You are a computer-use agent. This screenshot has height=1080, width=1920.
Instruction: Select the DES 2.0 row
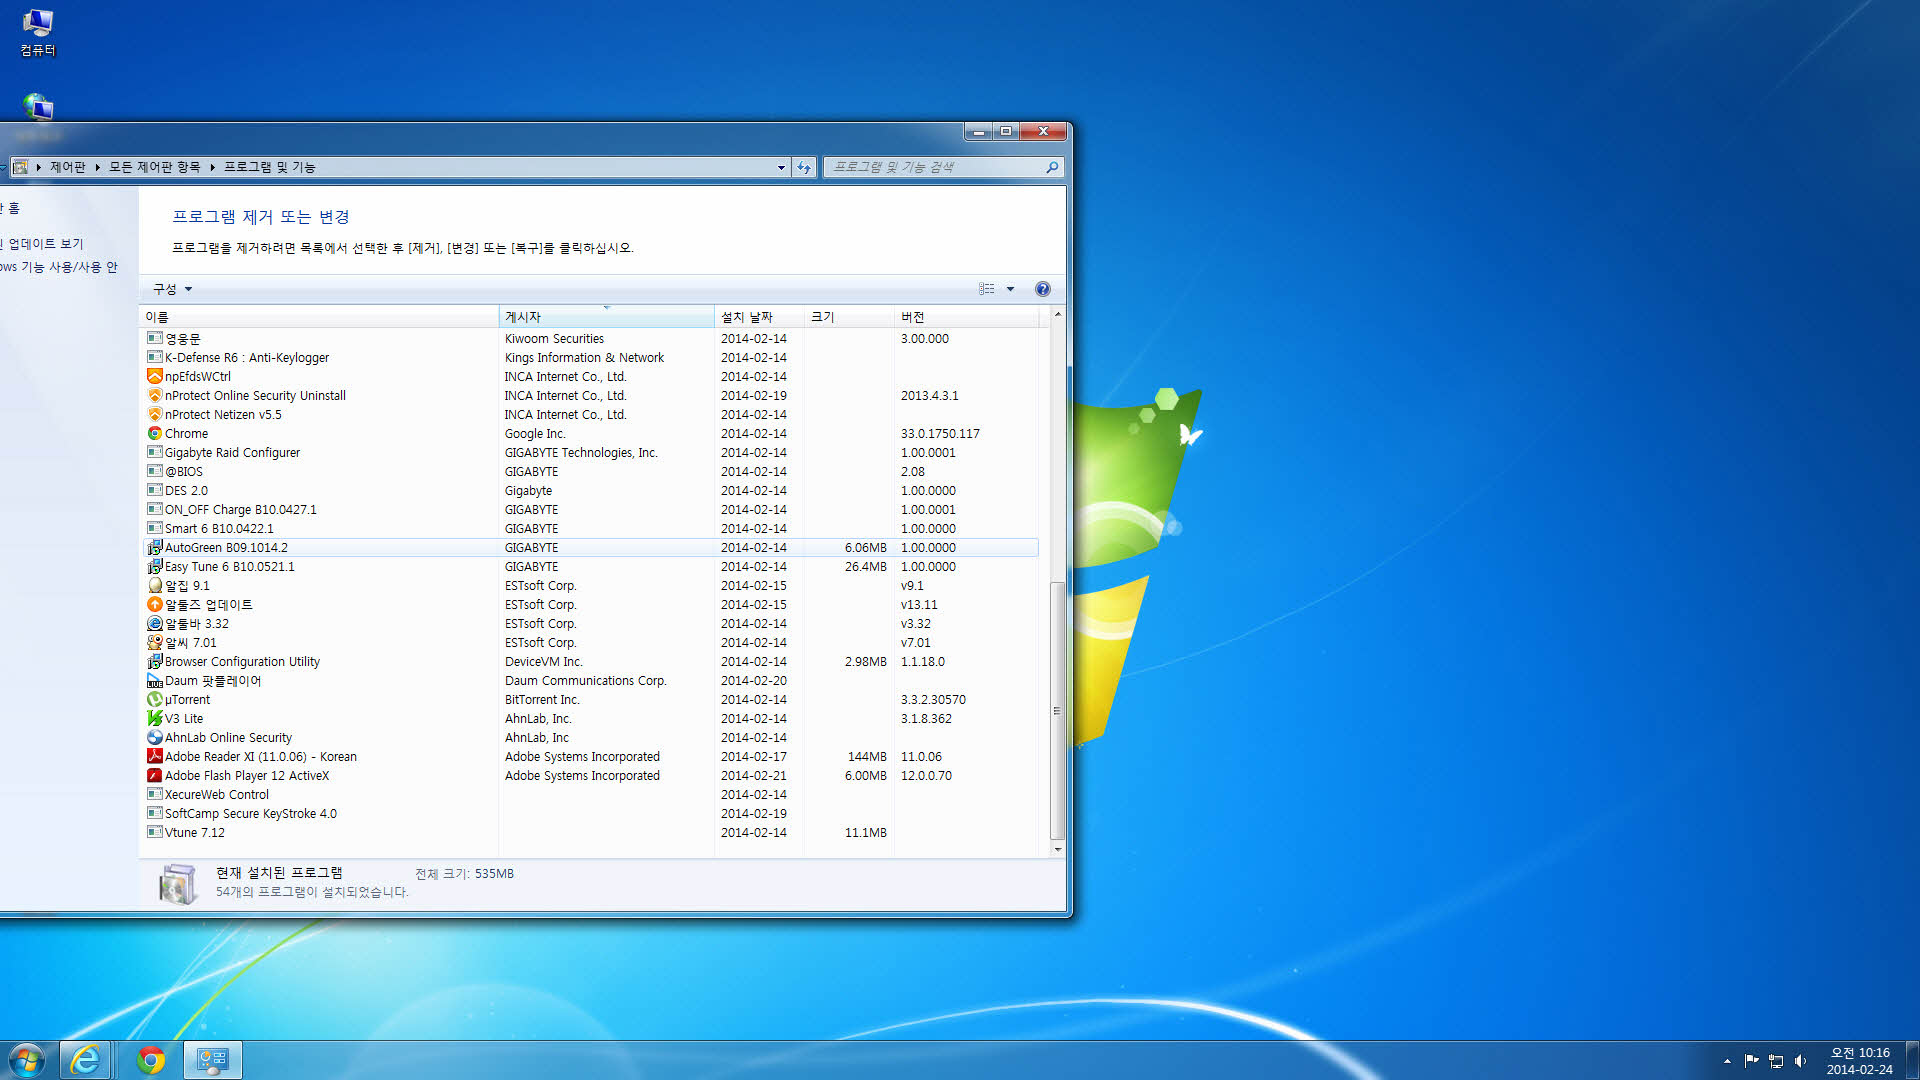tap(591, 490)
